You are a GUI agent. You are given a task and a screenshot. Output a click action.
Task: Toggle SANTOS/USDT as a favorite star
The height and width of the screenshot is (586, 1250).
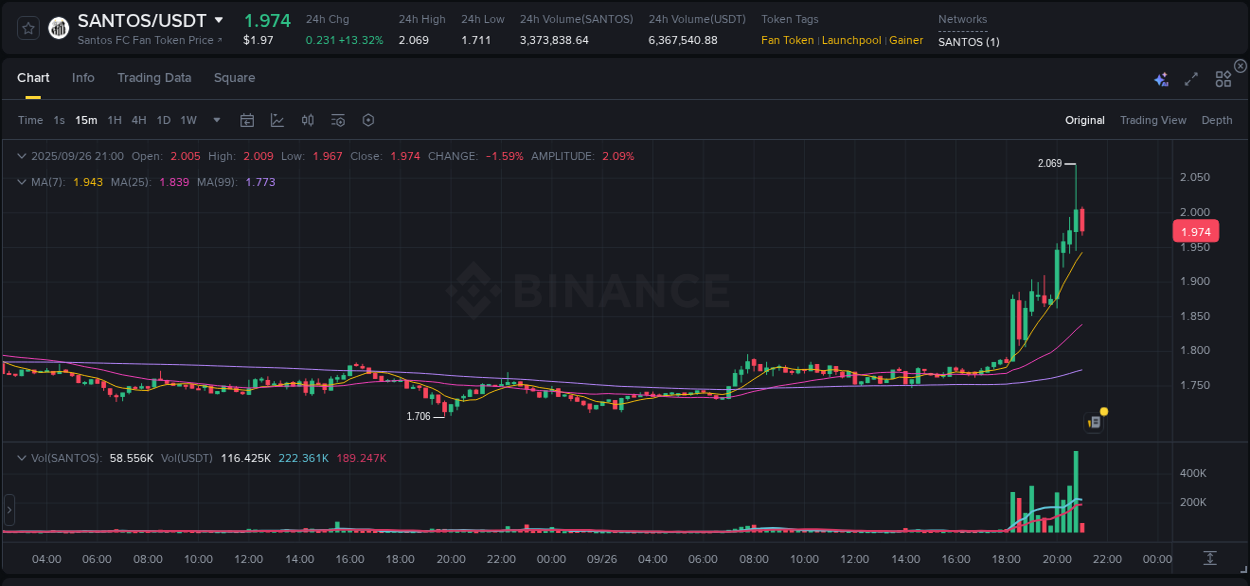tap(27, 28)
